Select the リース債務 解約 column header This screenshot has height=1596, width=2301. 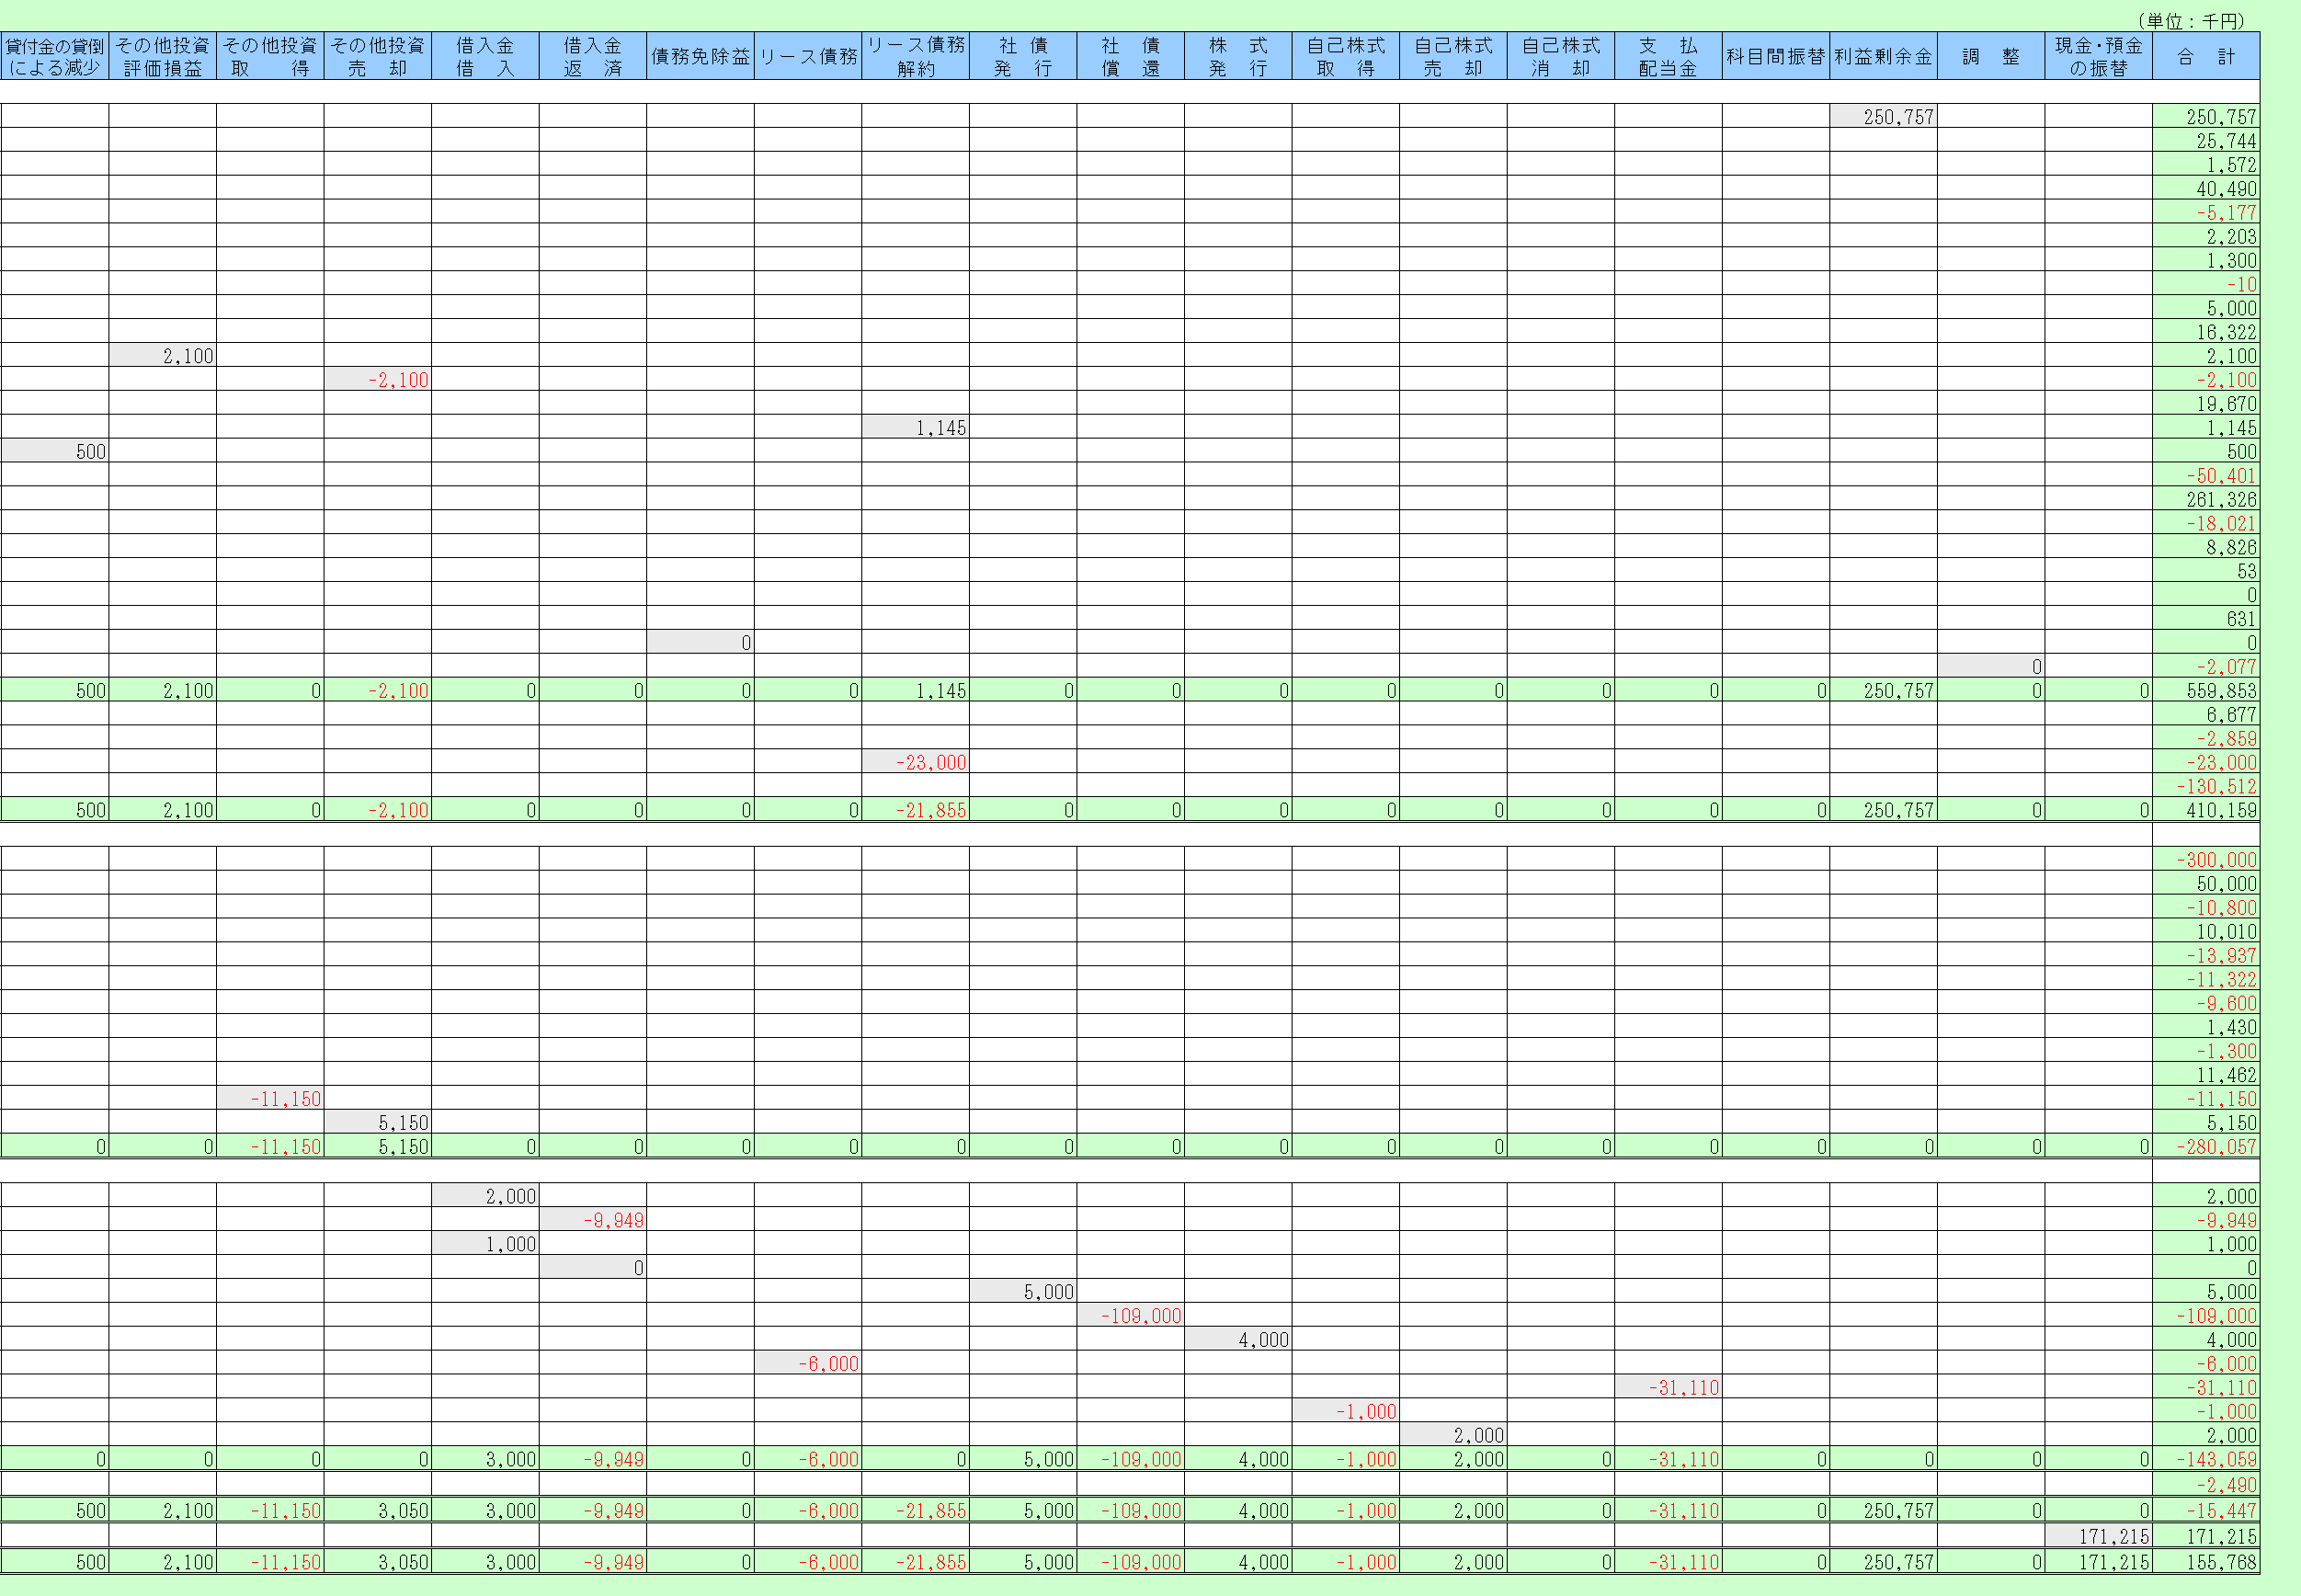point(915,56)
